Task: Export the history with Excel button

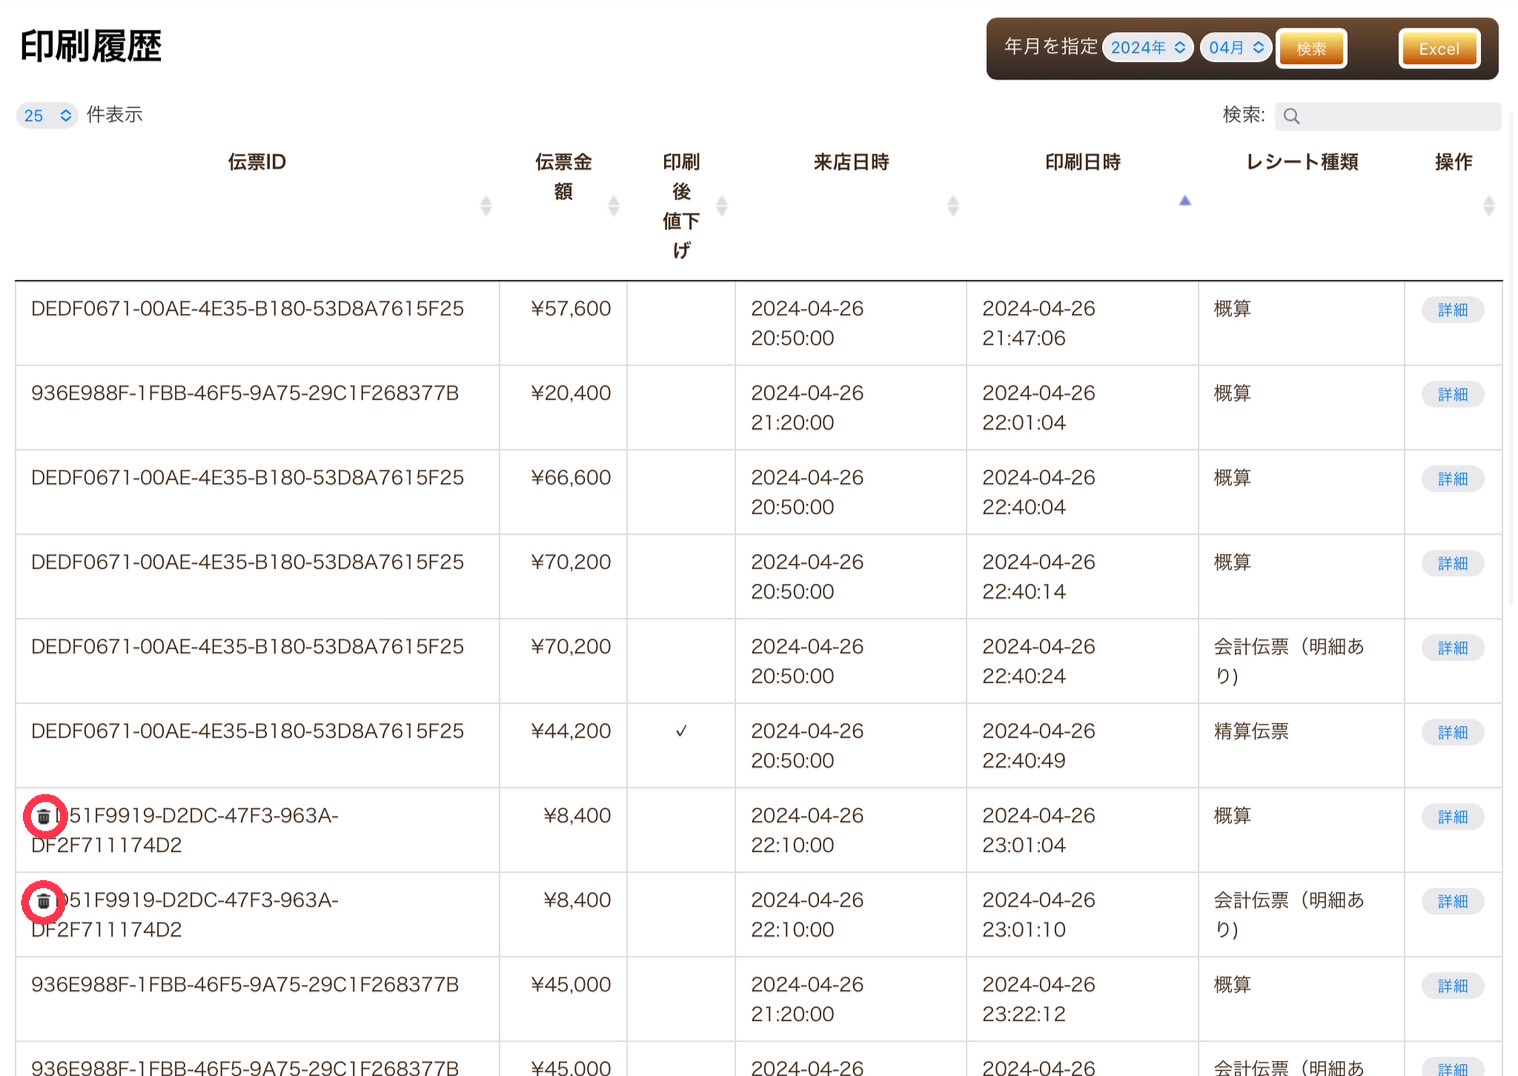Action: 1438,49
